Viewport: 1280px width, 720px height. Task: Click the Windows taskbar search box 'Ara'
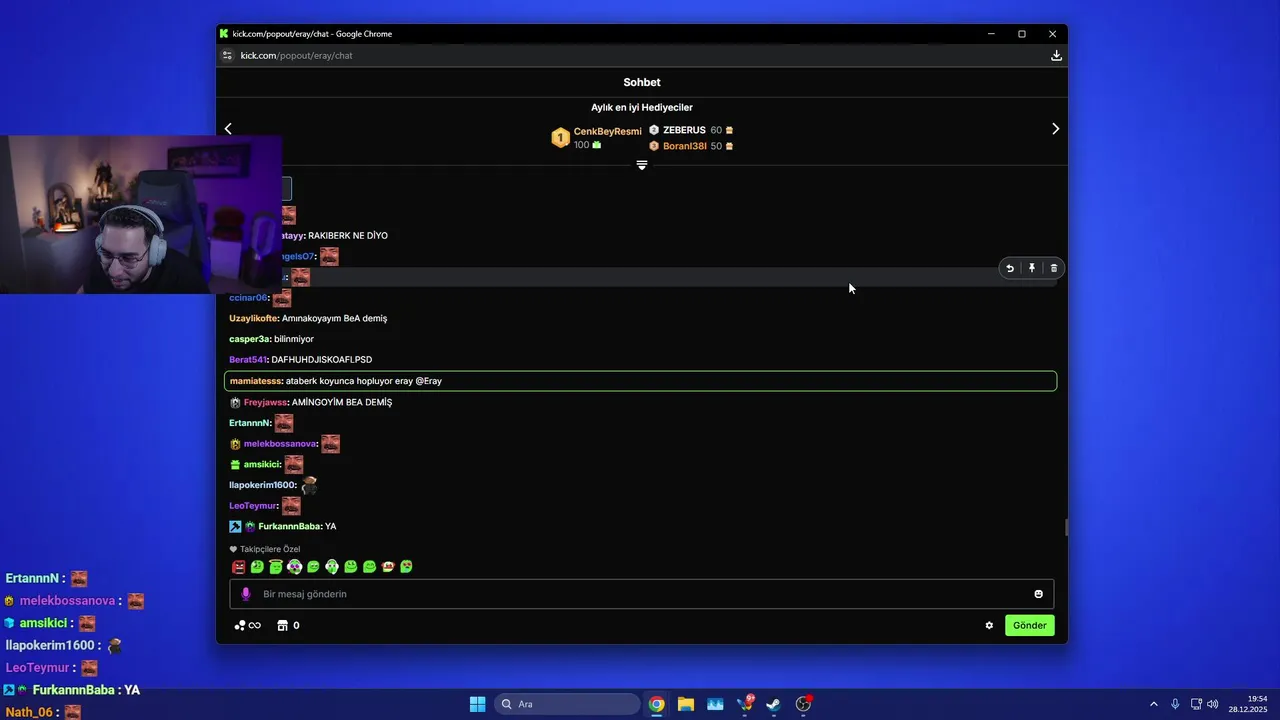[568, 704]
